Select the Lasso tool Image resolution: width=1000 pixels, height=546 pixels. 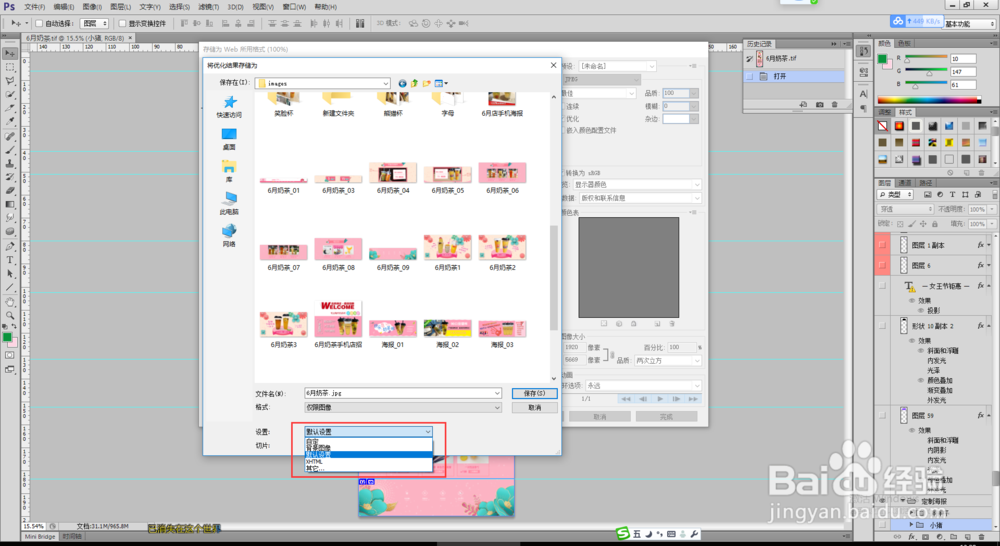(x=10, y=81)
